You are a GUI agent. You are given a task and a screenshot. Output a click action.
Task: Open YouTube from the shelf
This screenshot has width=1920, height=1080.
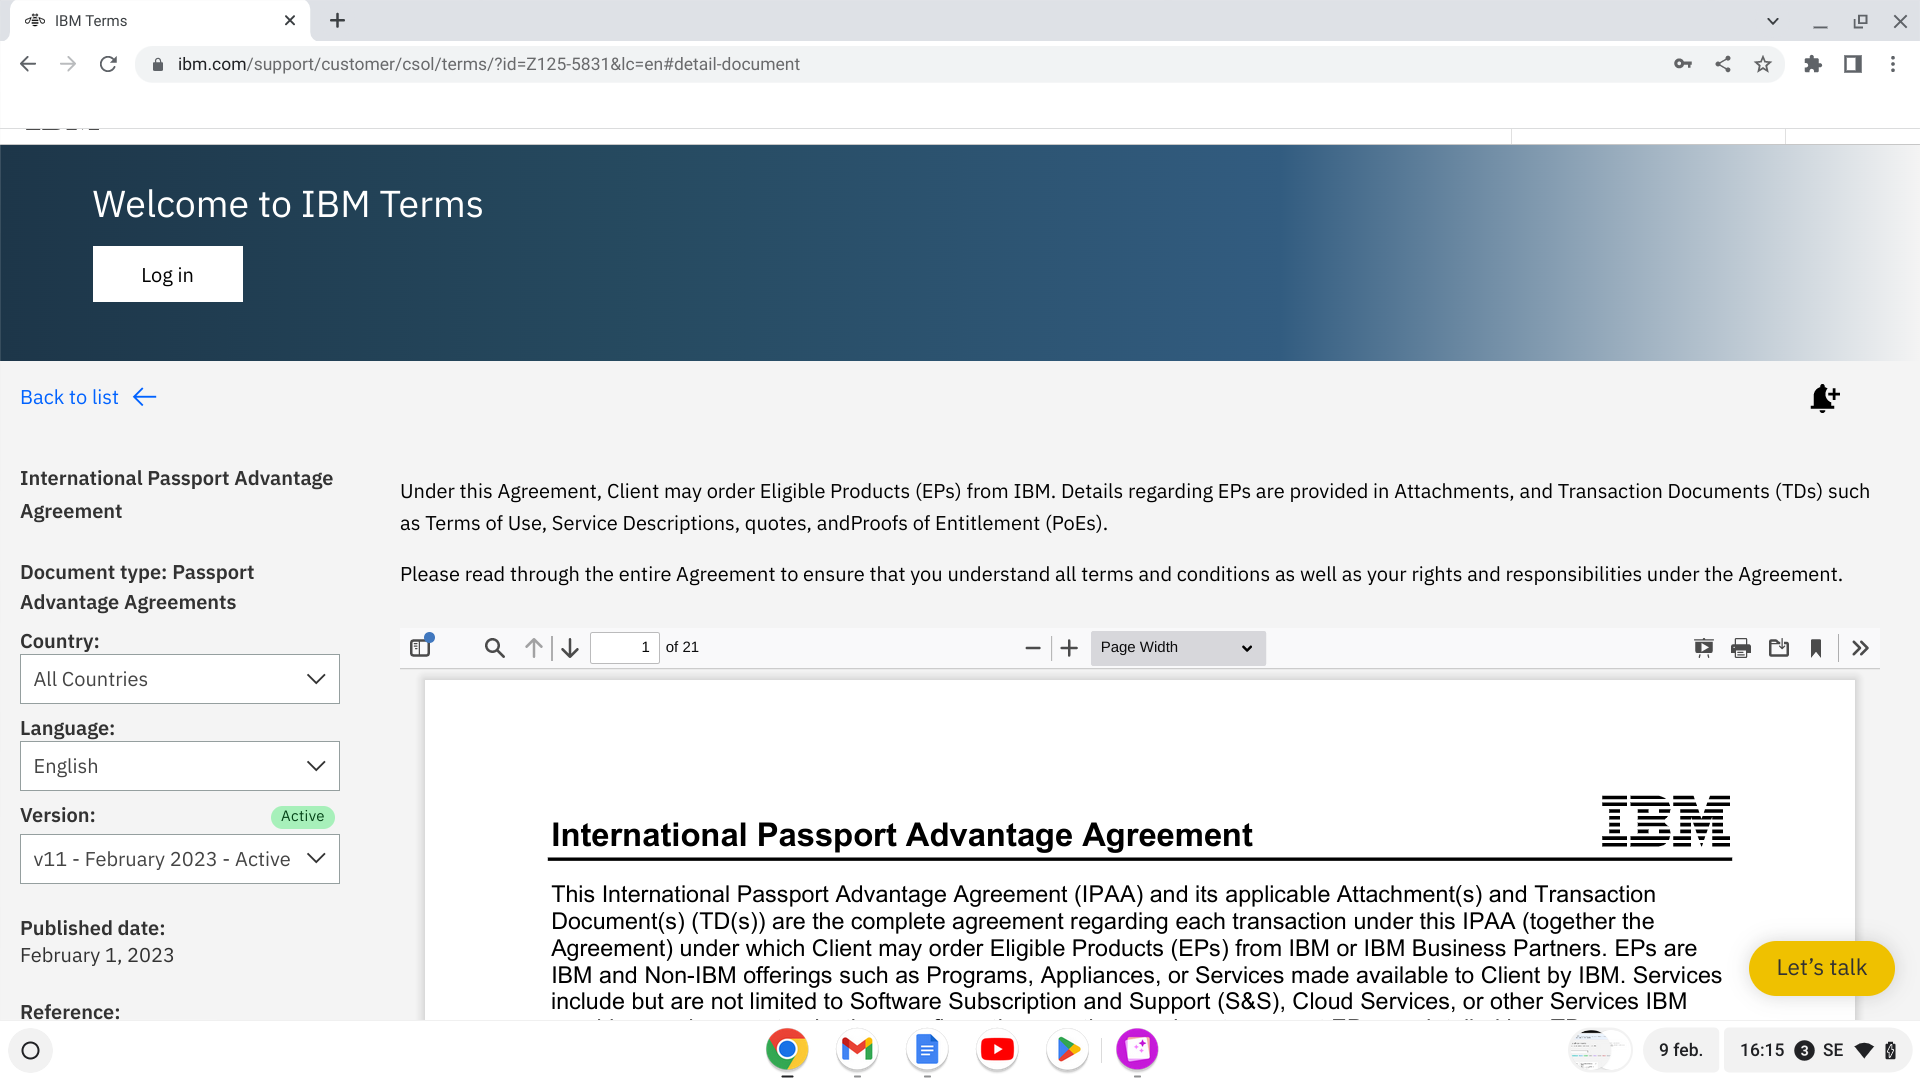pos(997,1049)
